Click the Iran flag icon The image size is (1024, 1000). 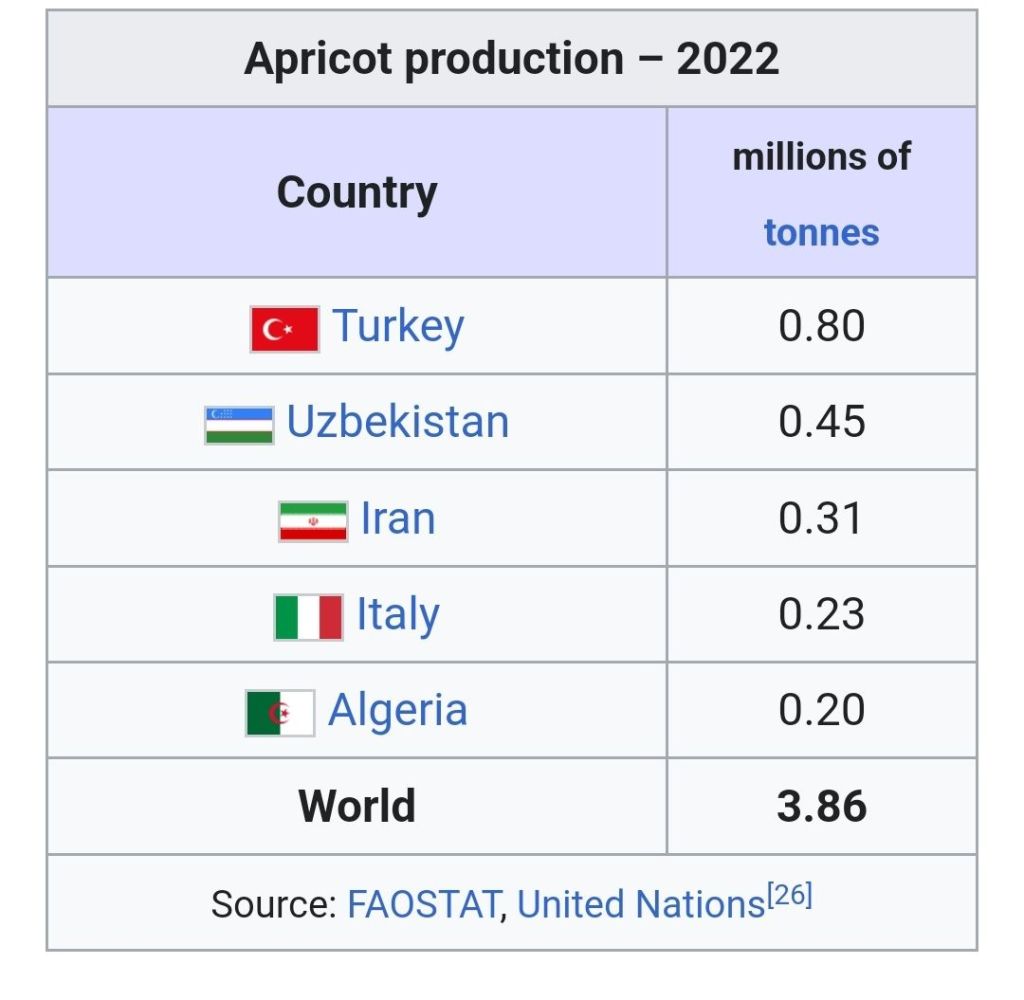[313, 521]
